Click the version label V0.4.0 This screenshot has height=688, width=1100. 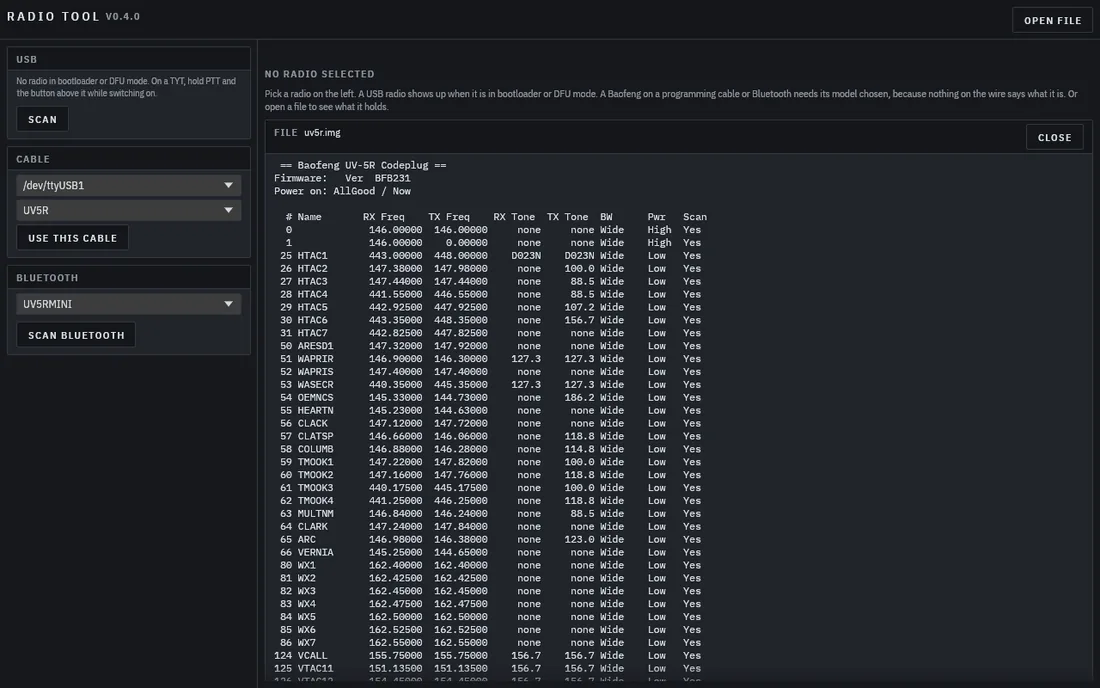pyautogui.click(x=123, y=16)
